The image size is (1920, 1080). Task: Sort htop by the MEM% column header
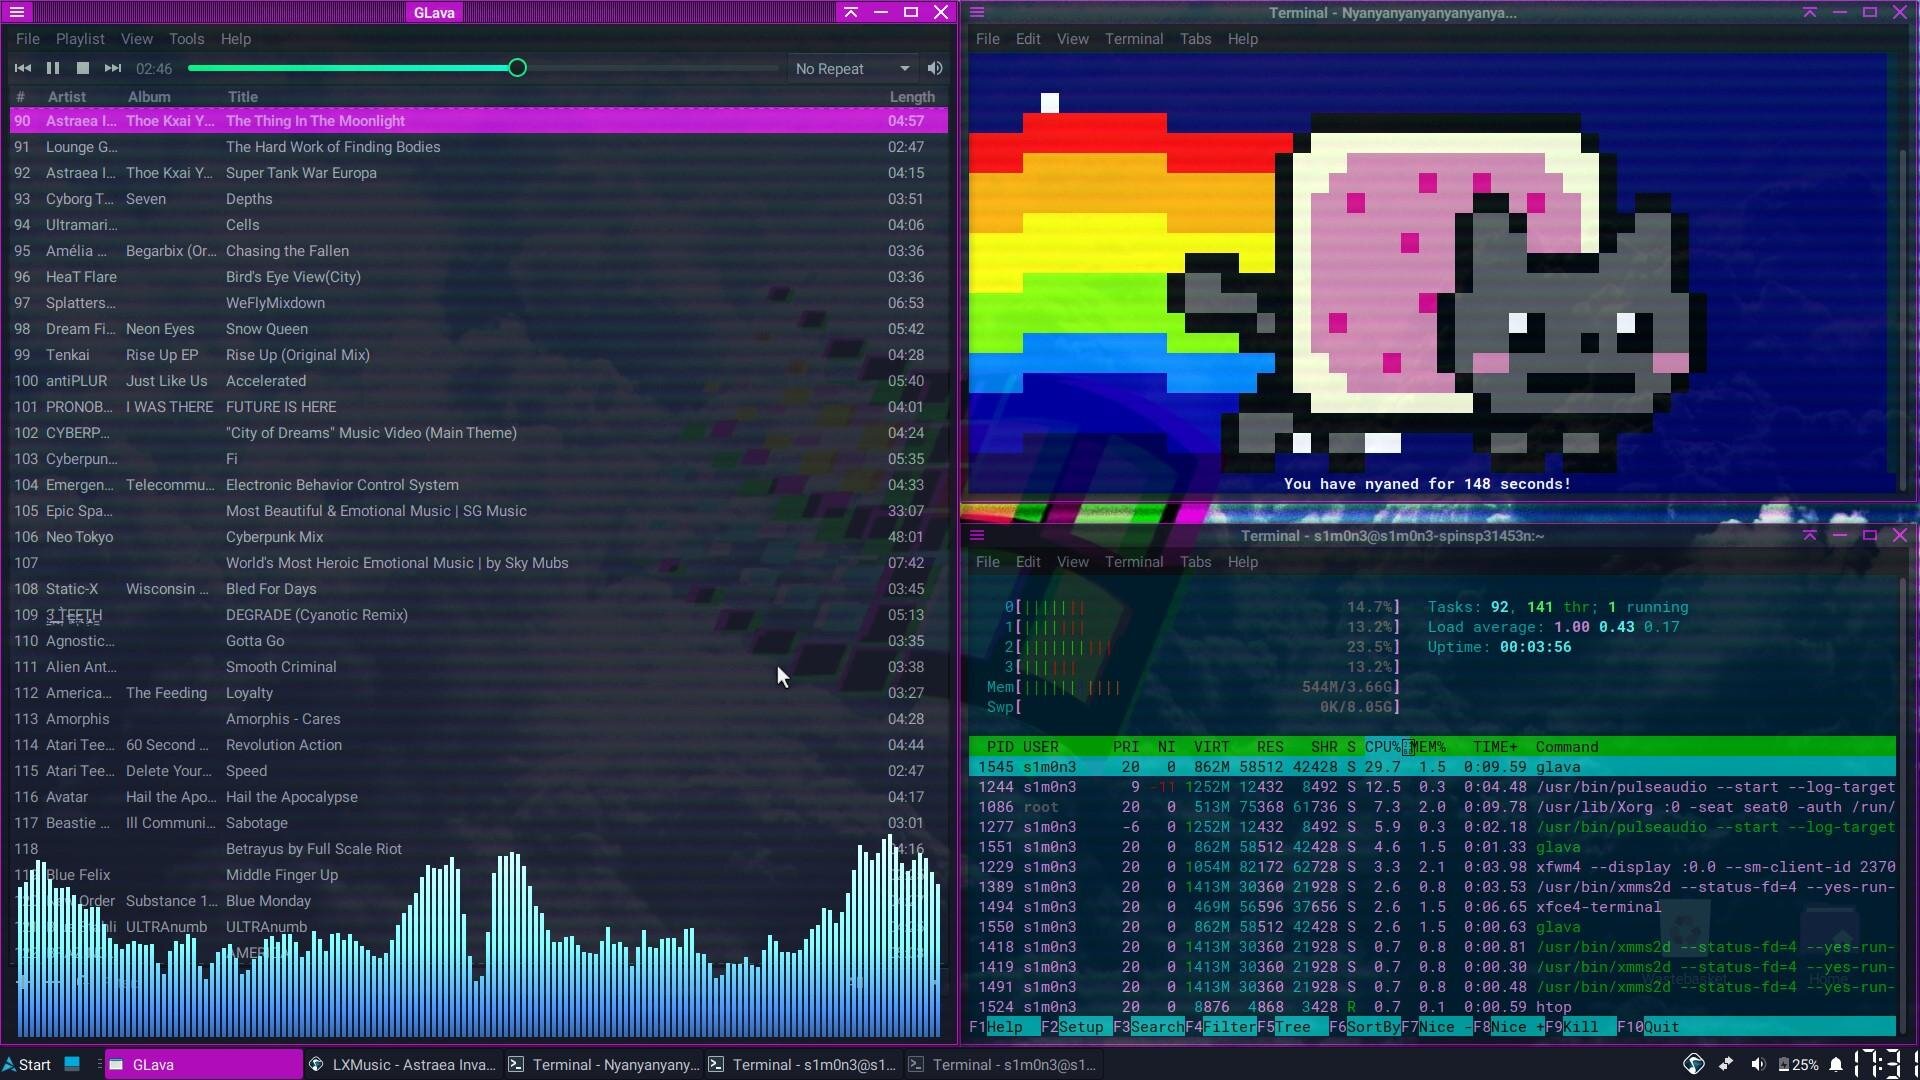point(1429,747)
